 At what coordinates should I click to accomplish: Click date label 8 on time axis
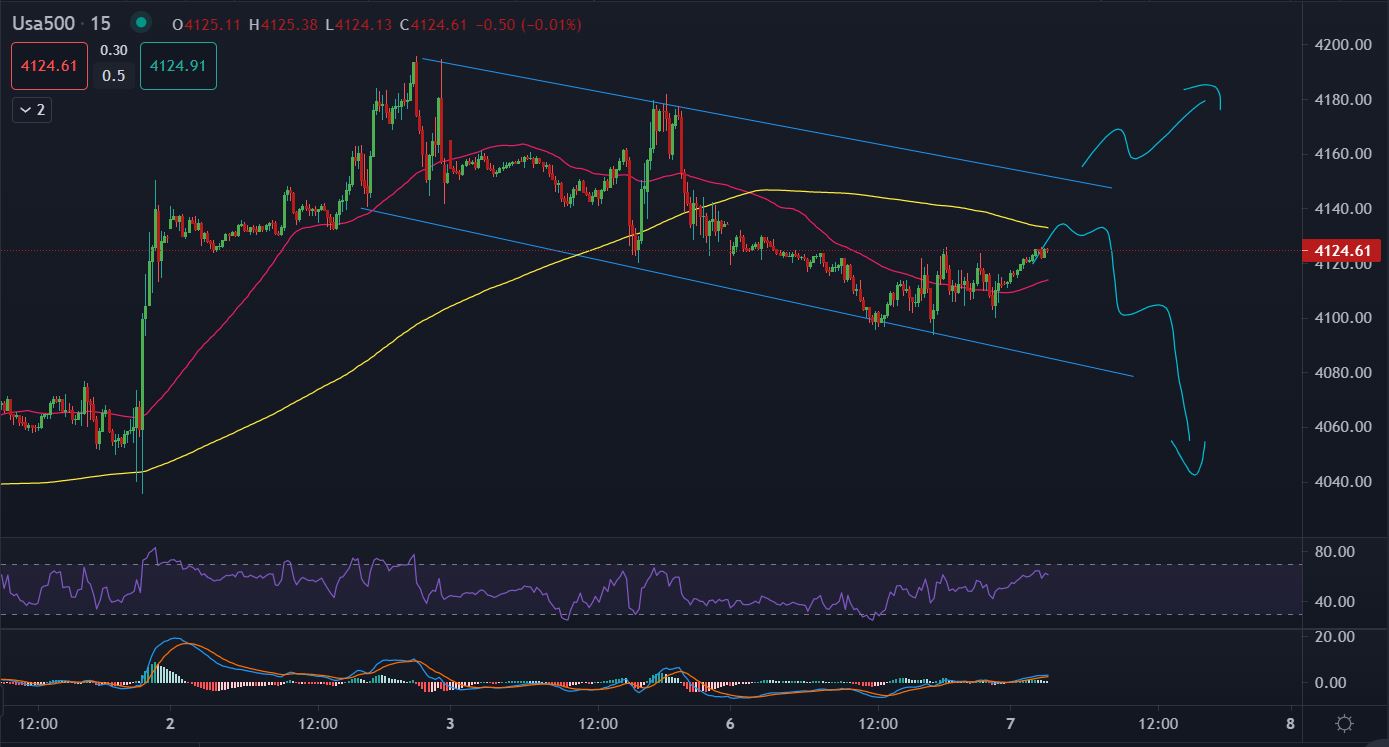click(x=1291, y=723)
